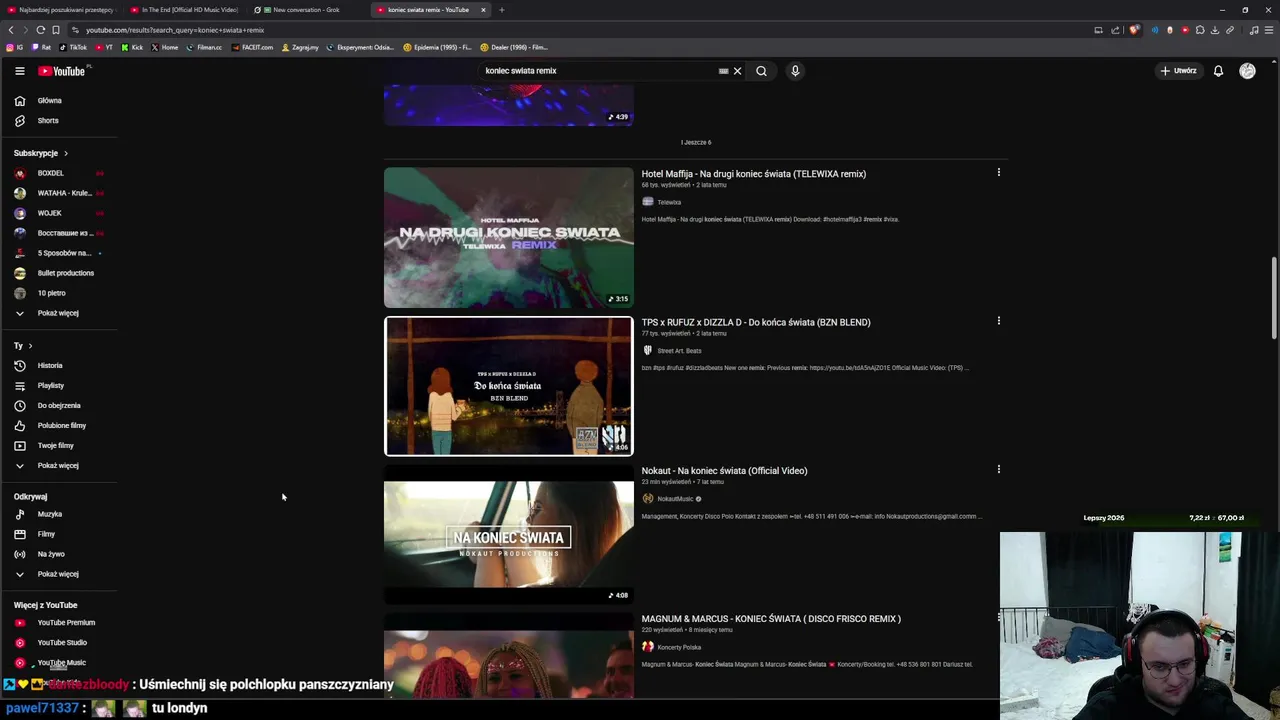This screenshot has width=1280, height=720.
Task: Close the koniec swiata remix tab
Action: [483, 10]
